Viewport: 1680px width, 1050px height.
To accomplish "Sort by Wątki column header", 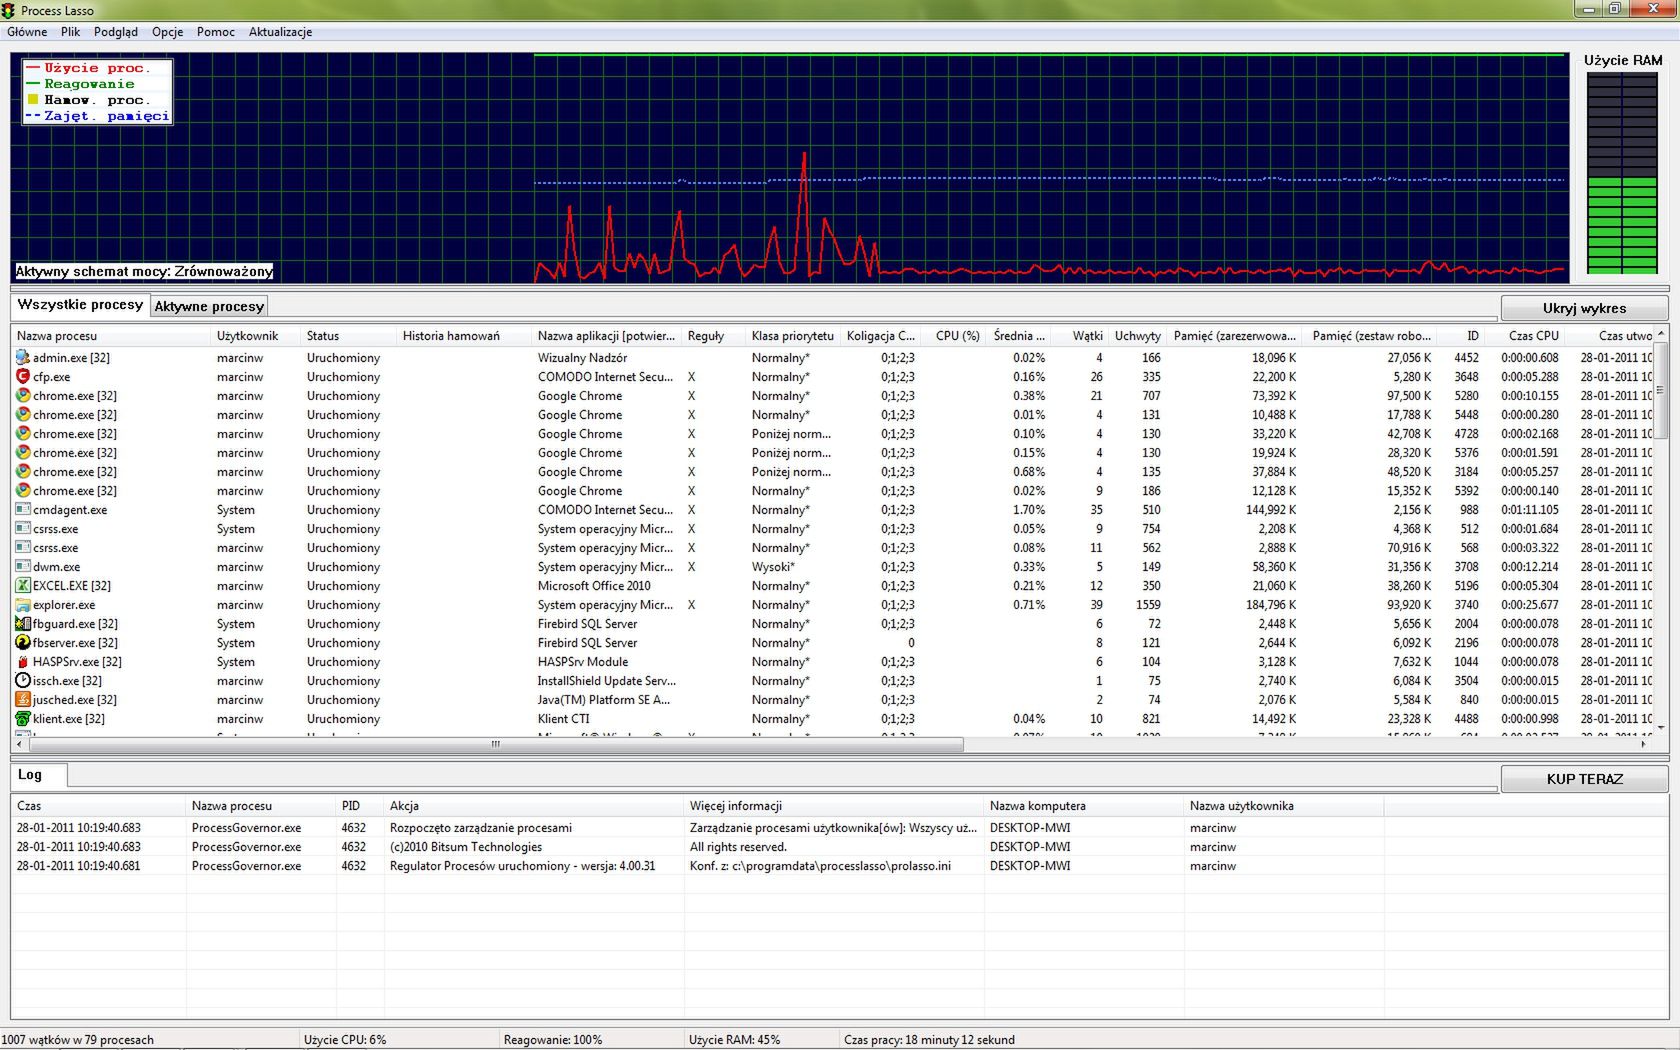I will 1082,336.
